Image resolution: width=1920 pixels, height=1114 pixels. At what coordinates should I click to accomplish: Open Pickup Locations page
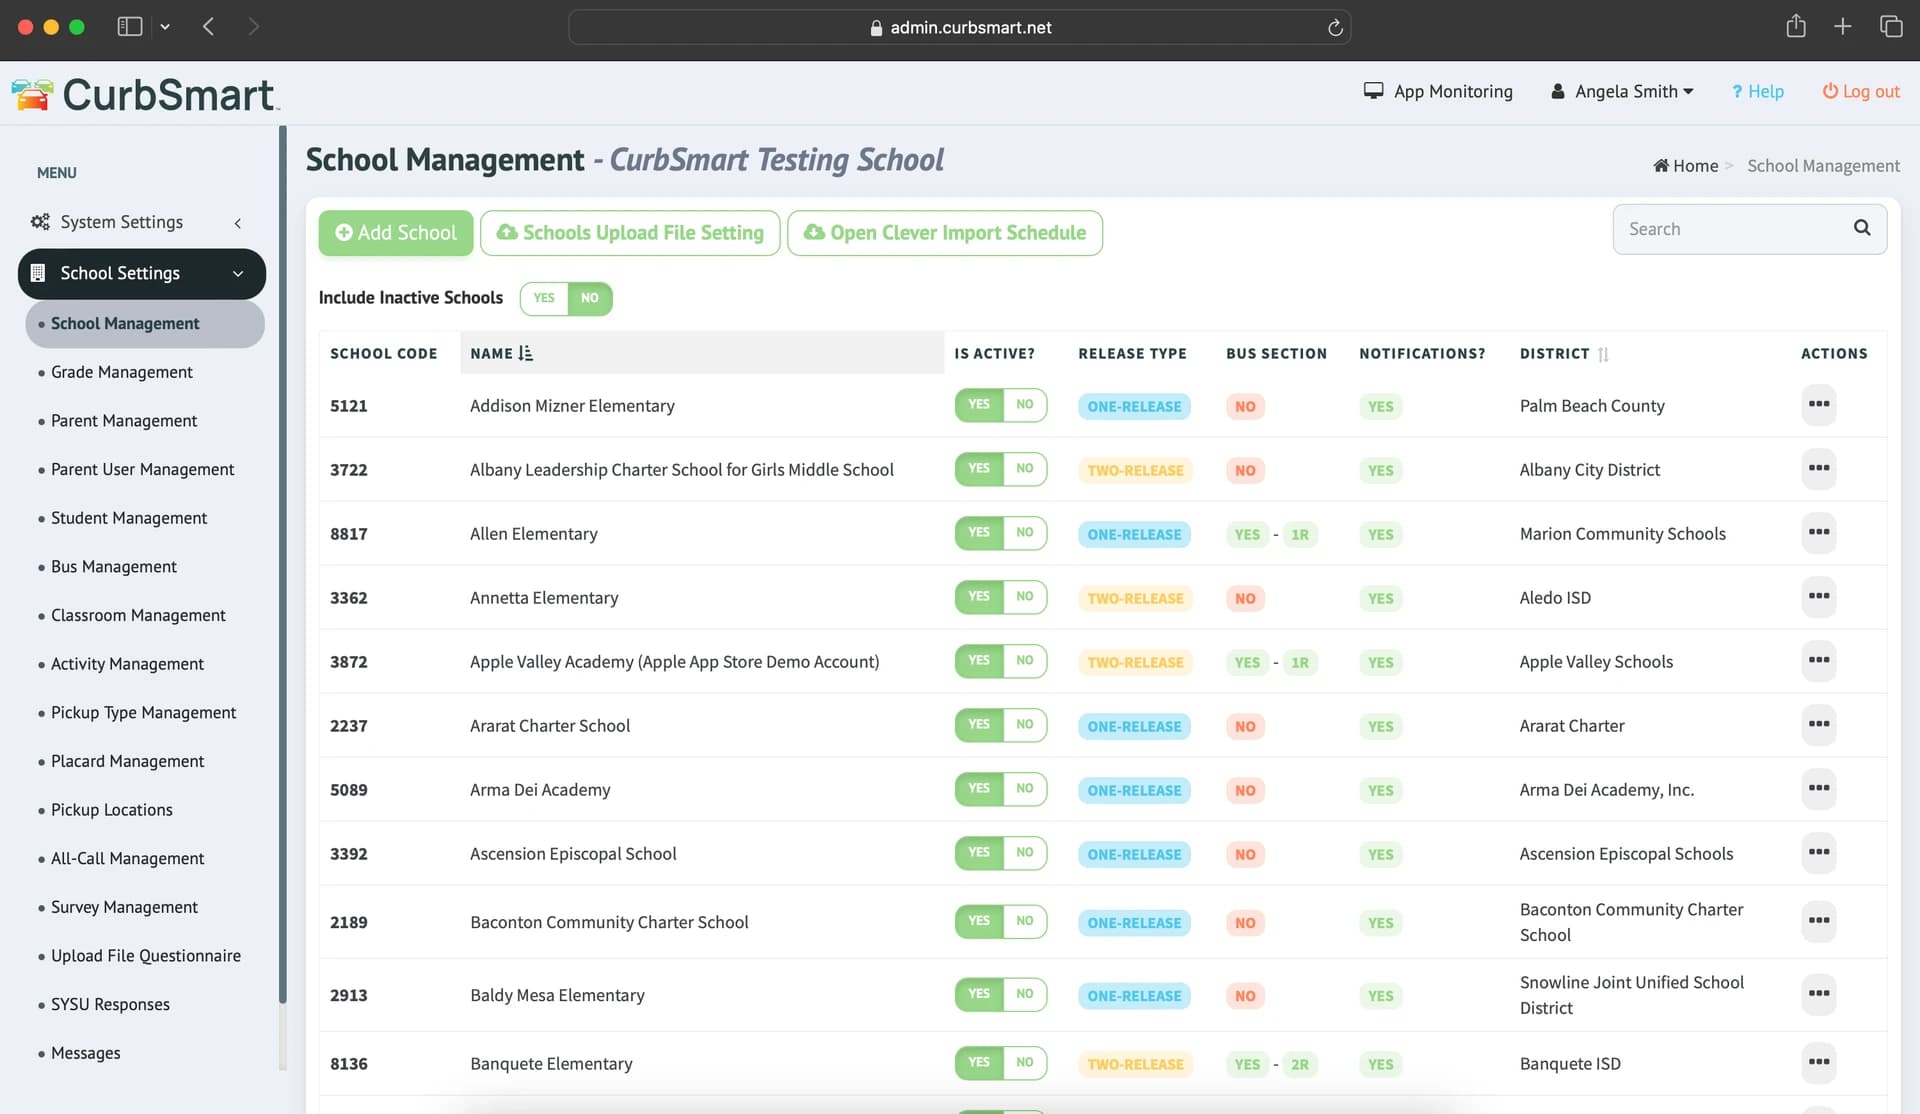111,810
